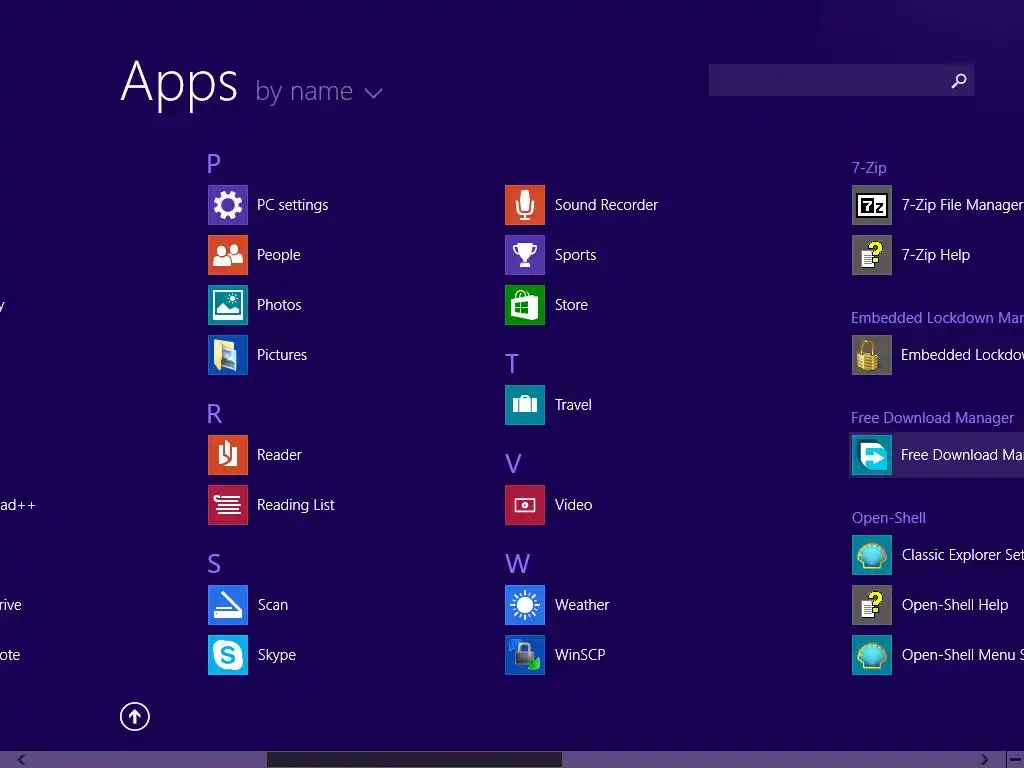Open the 7-Zip Help icon

(871, 255)
